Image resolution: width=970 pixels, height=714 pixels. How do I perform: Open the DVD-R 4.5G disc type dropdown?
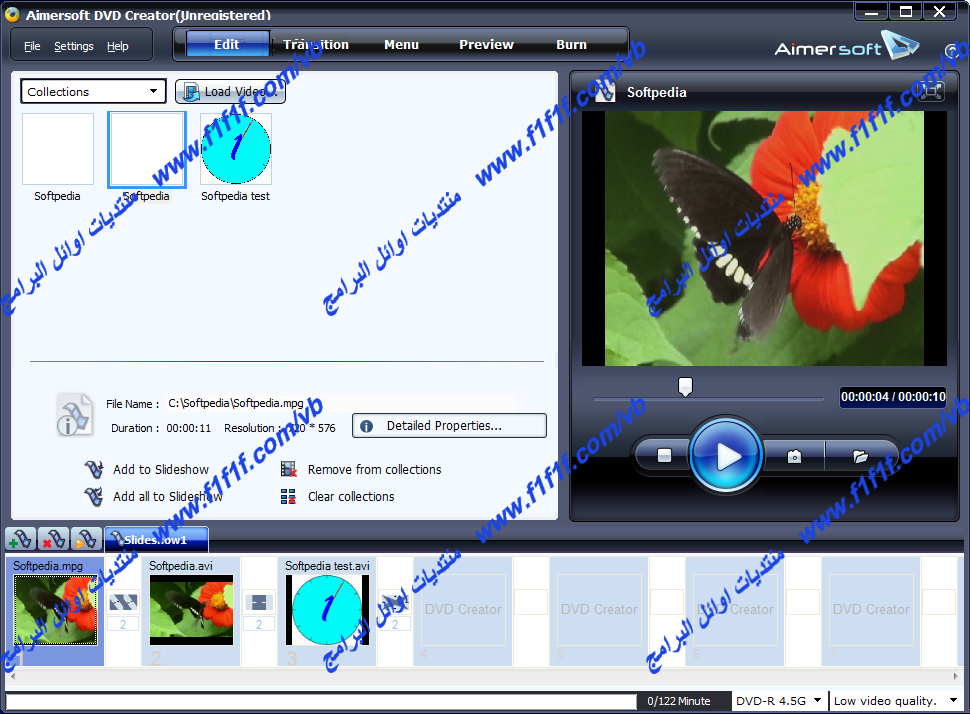779,701
